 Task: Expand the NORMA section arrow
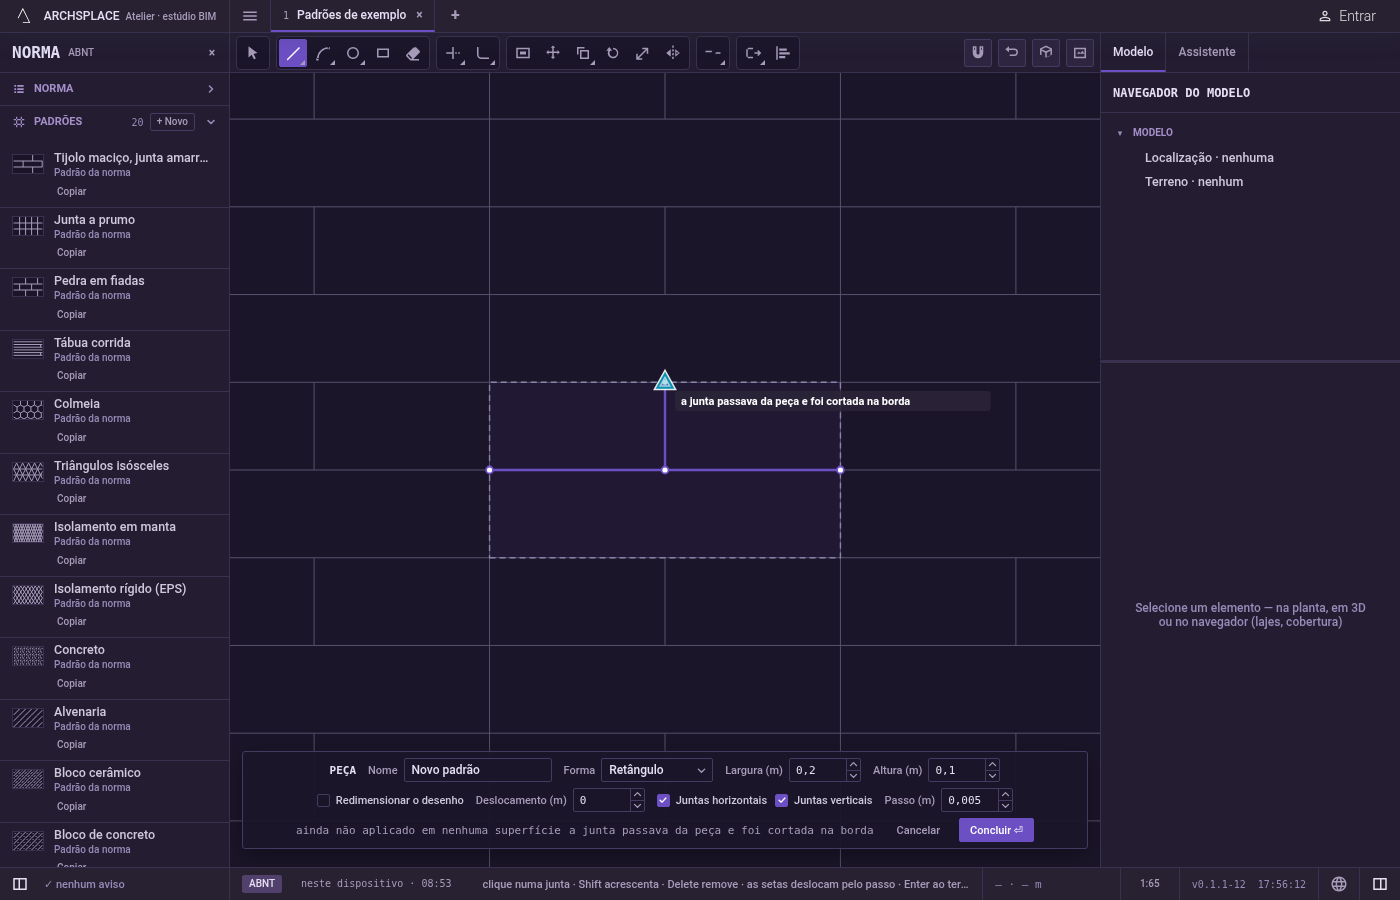(211, 89)
